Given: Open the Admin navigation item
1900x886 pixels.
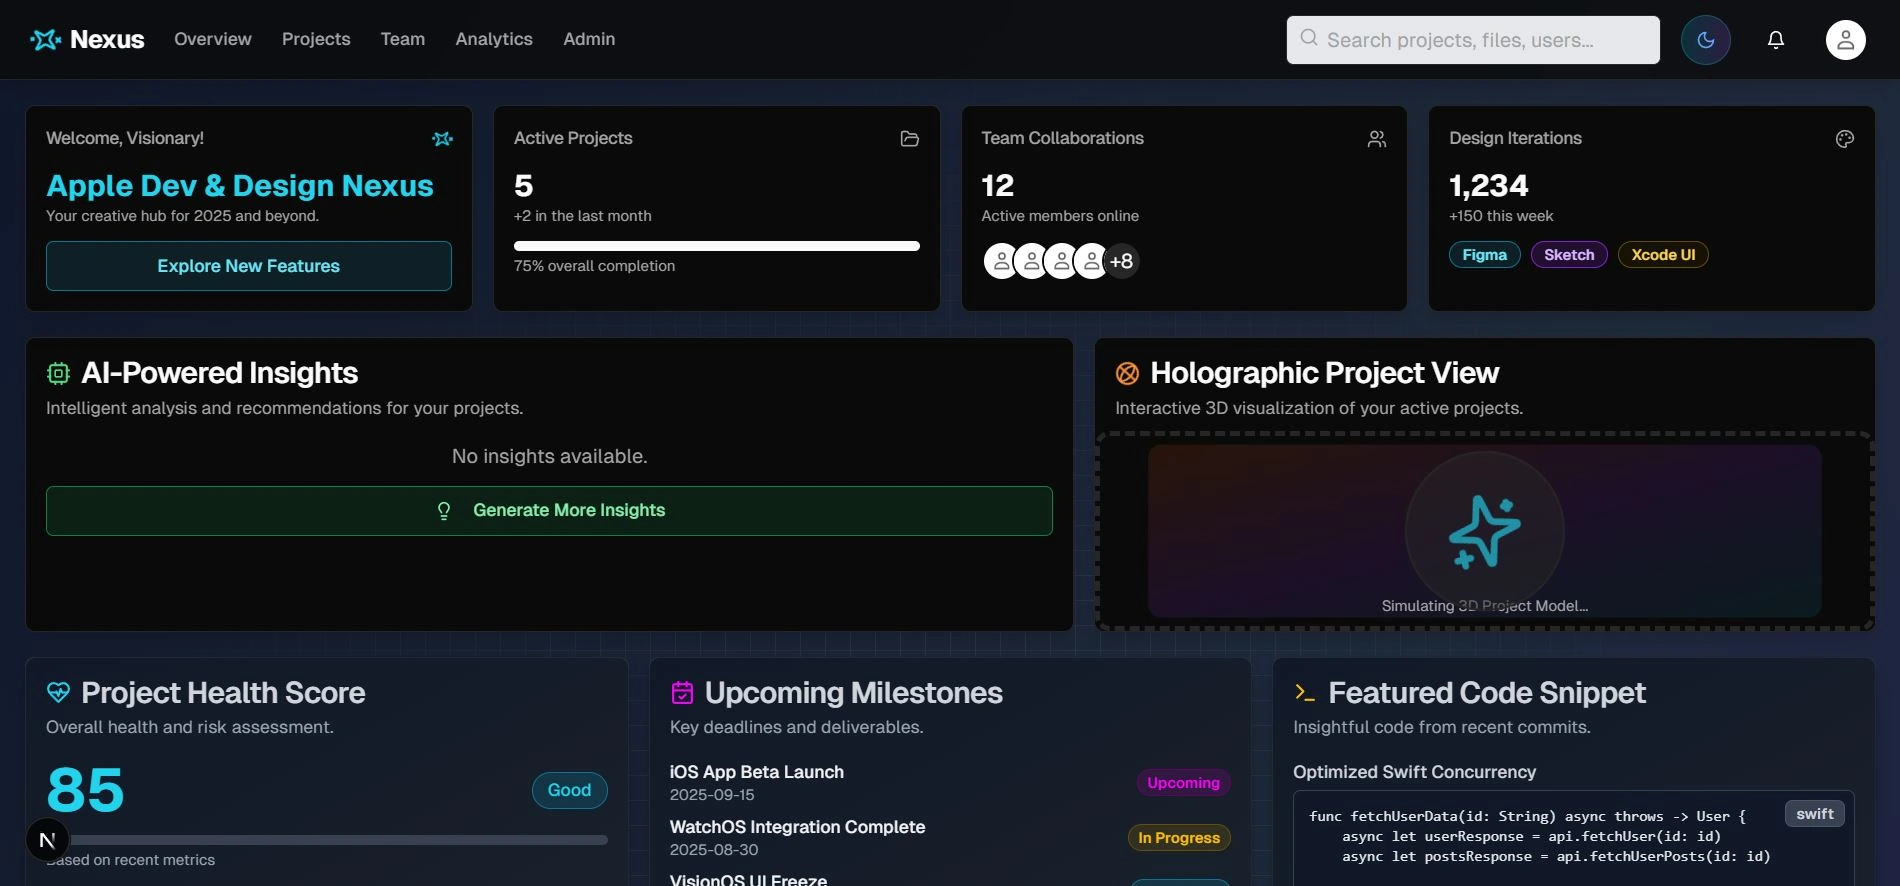Looking at the screenshot, I should 589,39.
